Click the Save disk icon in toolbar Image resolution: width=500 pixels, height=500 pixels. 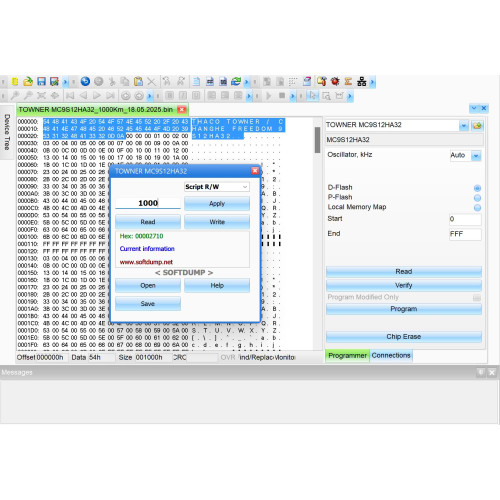(41, 81)
